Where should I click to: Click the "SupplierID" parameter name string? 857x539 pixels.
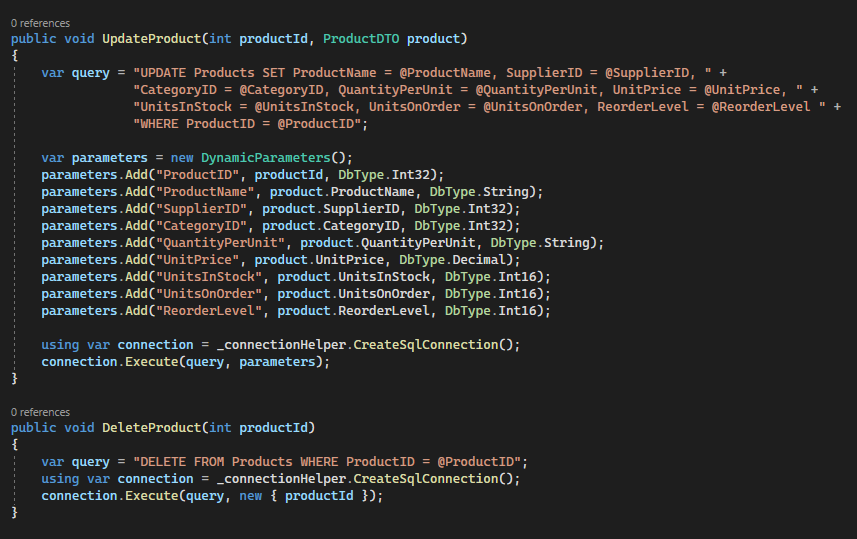201,209
